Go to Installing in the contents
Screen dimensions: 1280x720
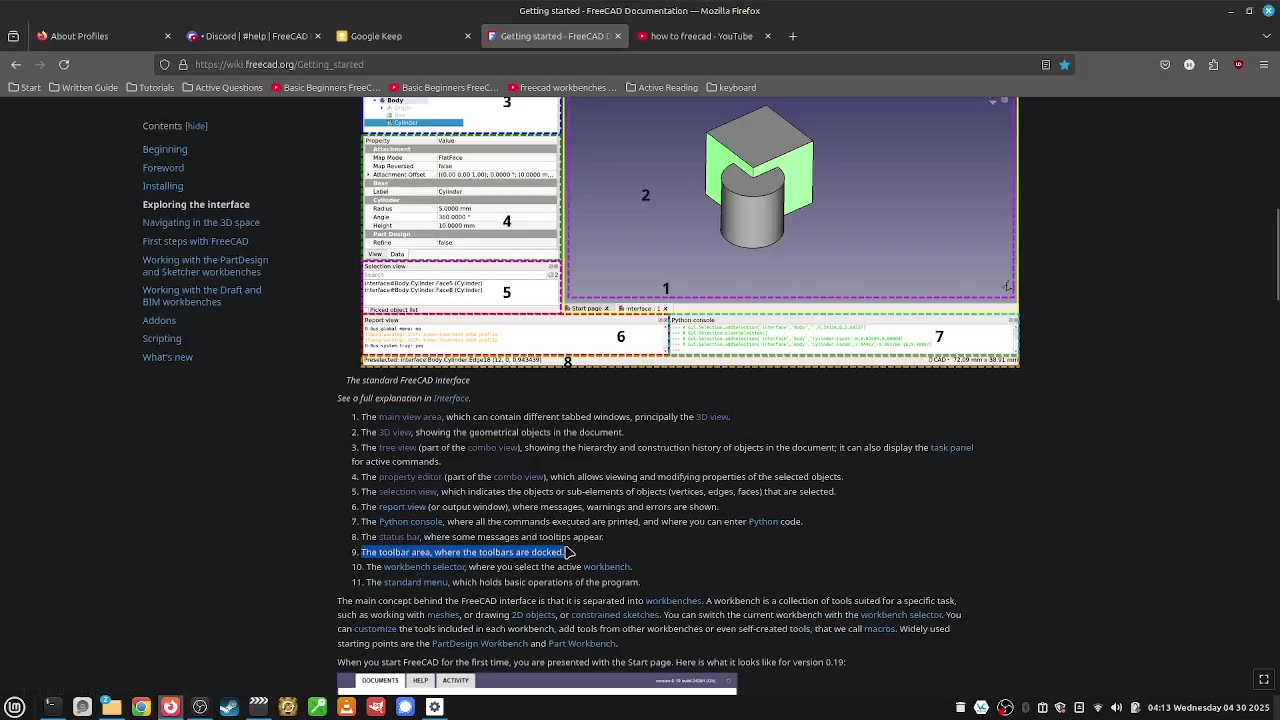click(163, 186)
